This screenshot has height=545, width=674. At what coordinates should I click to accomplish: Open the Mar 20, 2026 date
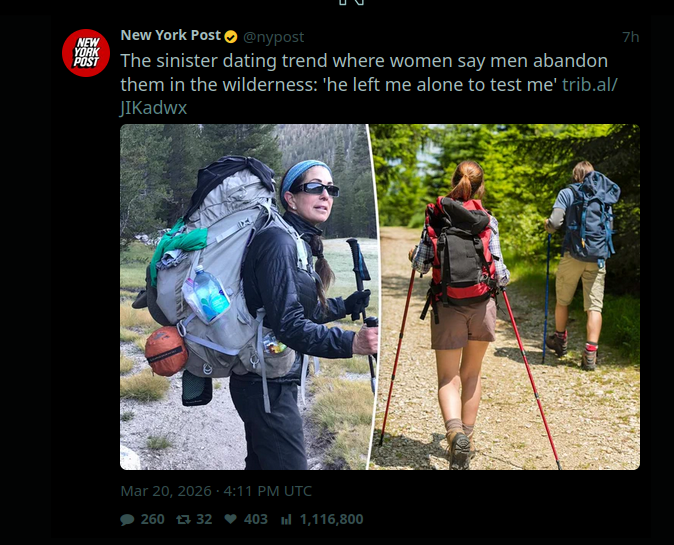(x=166, y=491)
